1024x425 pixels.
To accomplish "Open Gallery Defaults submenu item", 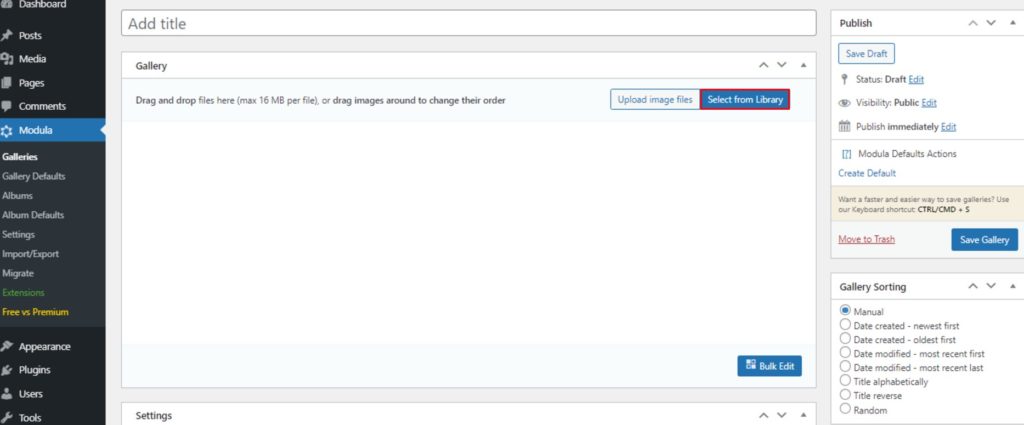I will click(34, 176).
